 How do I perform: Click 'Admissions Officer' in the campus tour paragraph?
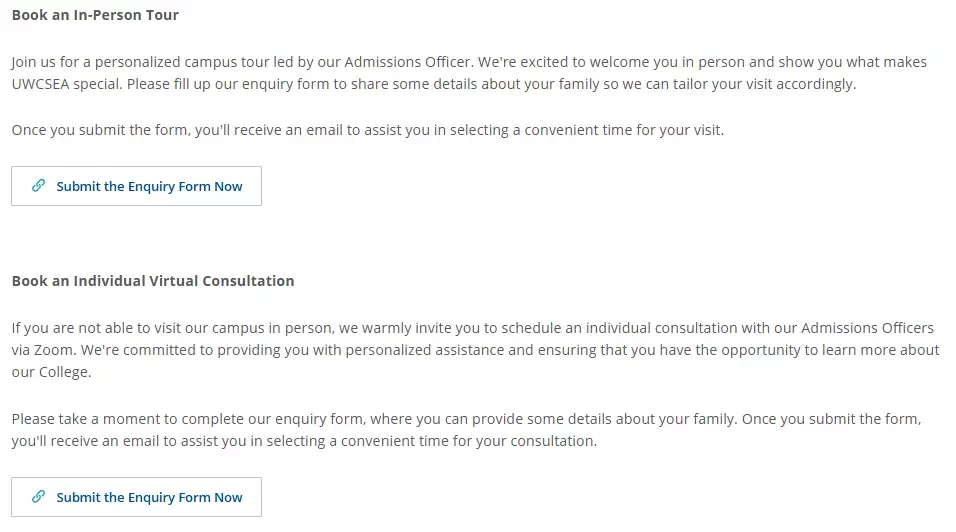[x=407, y=62]
